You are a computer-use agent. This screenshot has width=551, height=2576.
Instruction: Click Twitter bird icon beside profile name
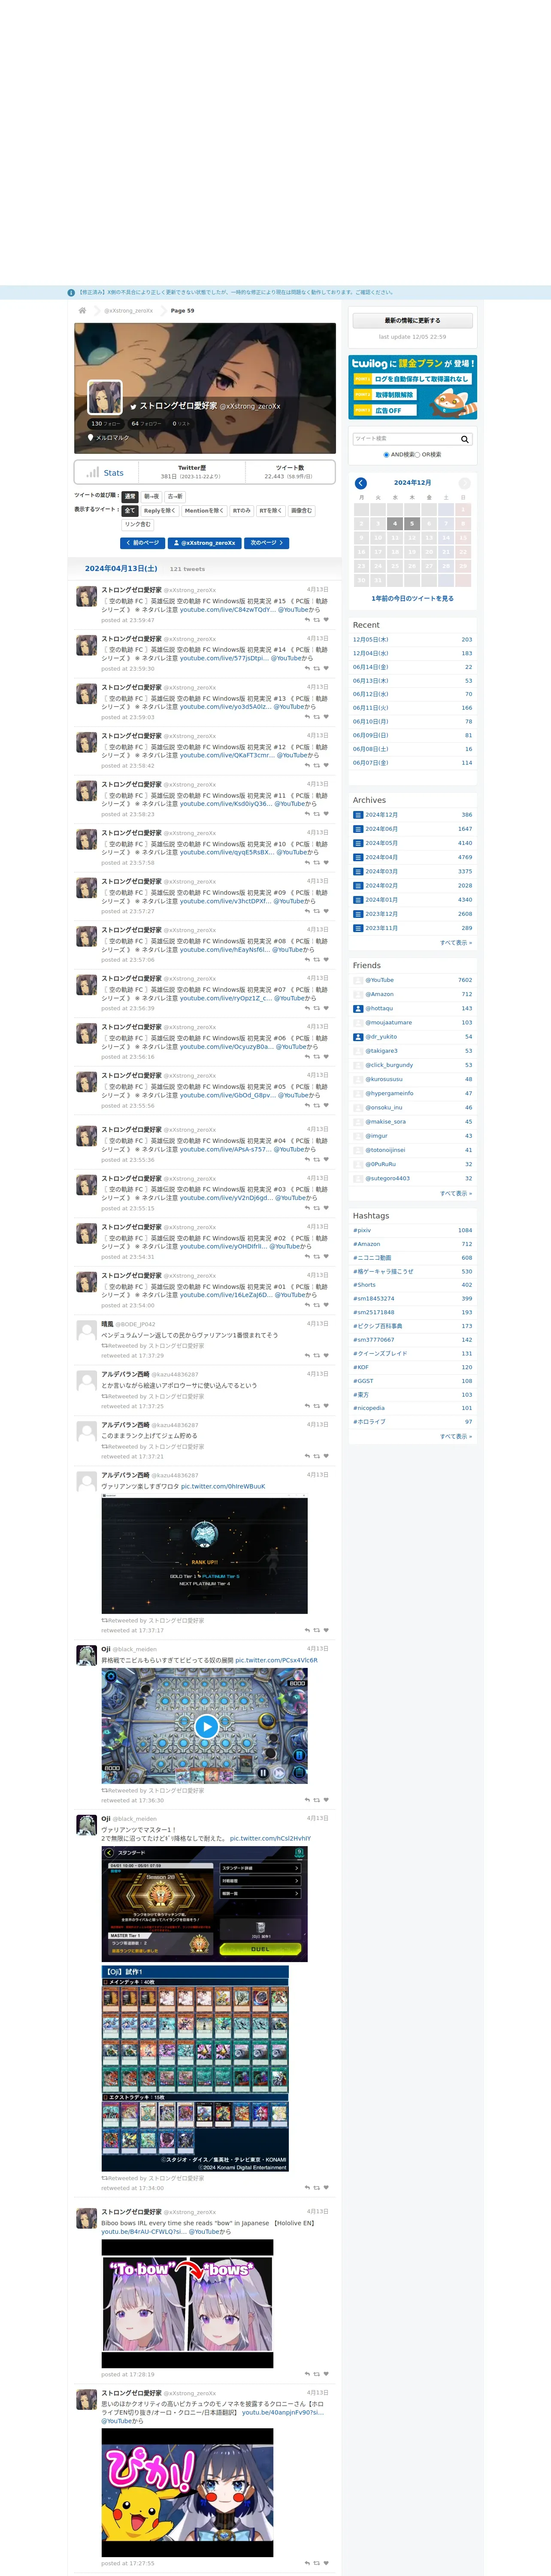pos(132,407)
